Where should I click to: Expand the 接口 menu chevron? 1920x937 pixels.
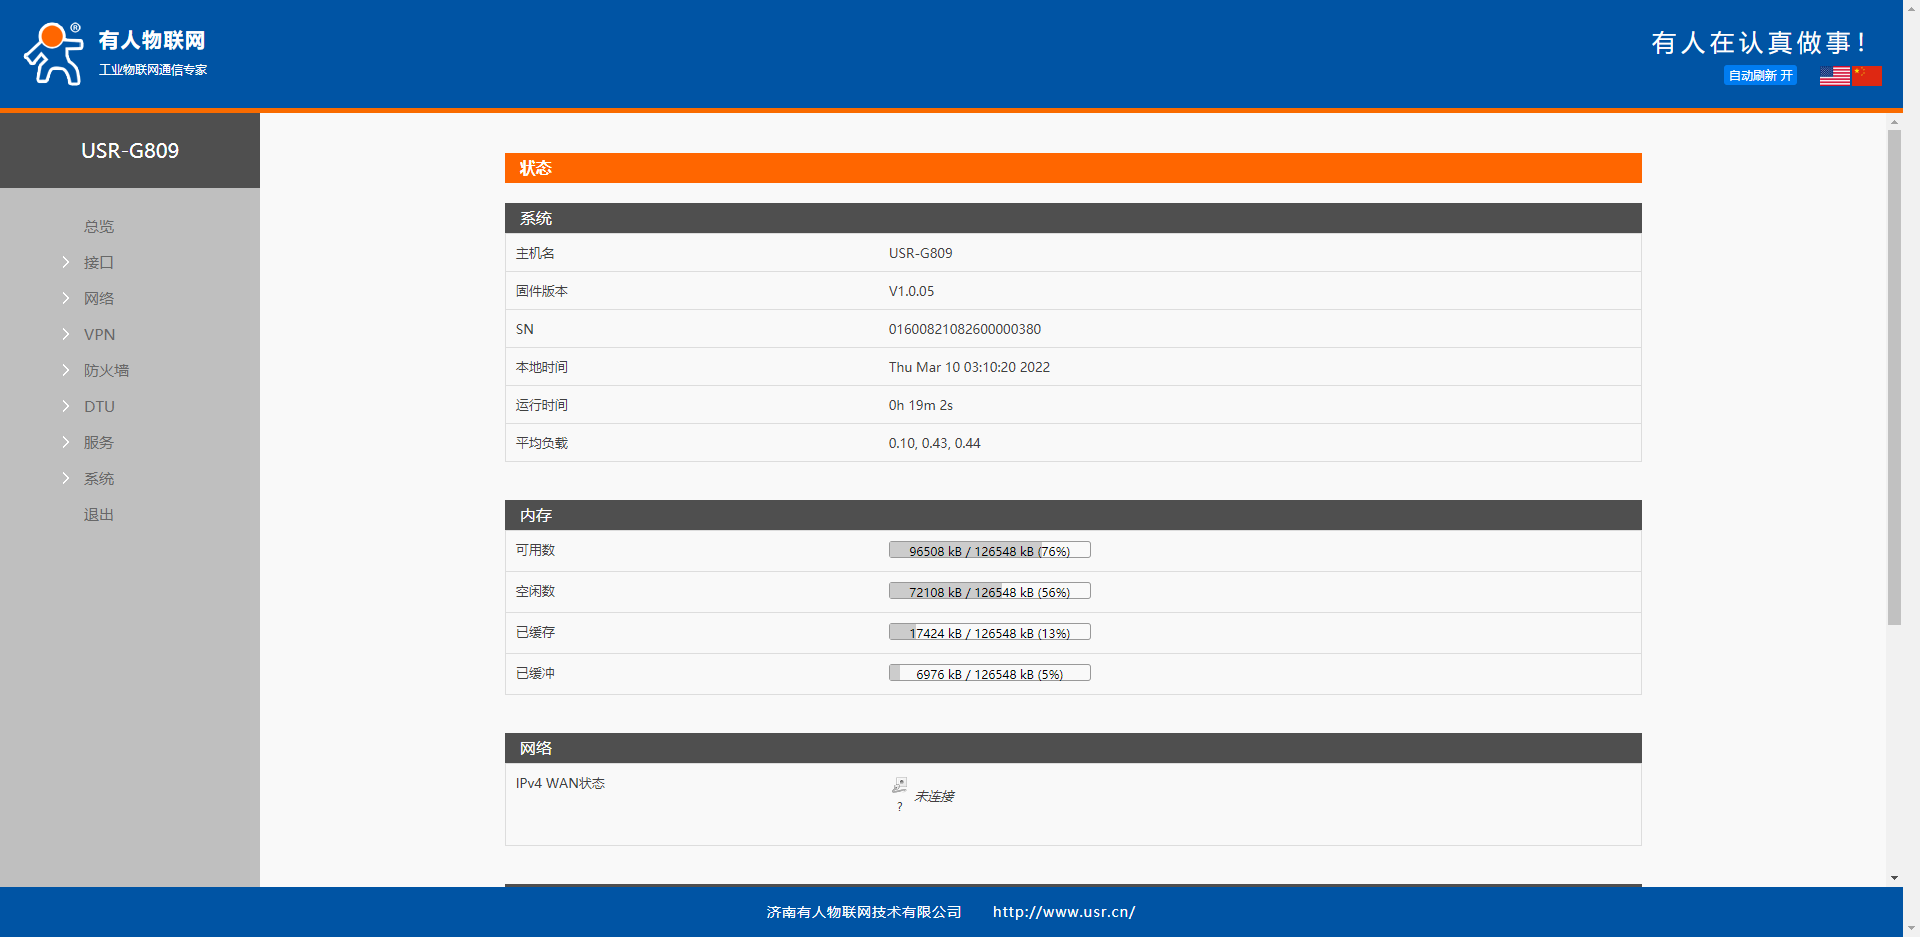(66, 262)
